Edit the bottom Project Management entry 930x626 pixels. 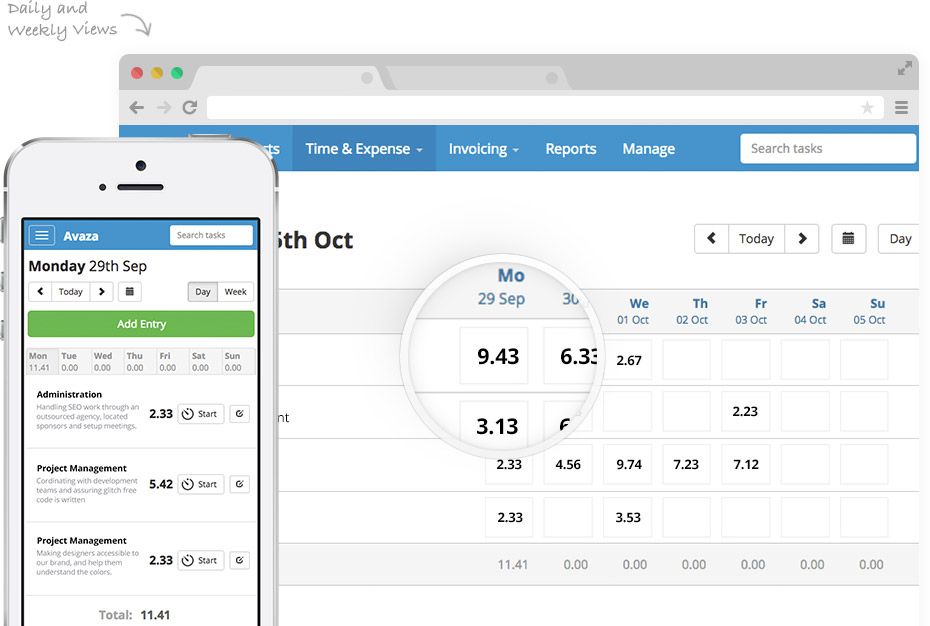(x=239, y=560)
